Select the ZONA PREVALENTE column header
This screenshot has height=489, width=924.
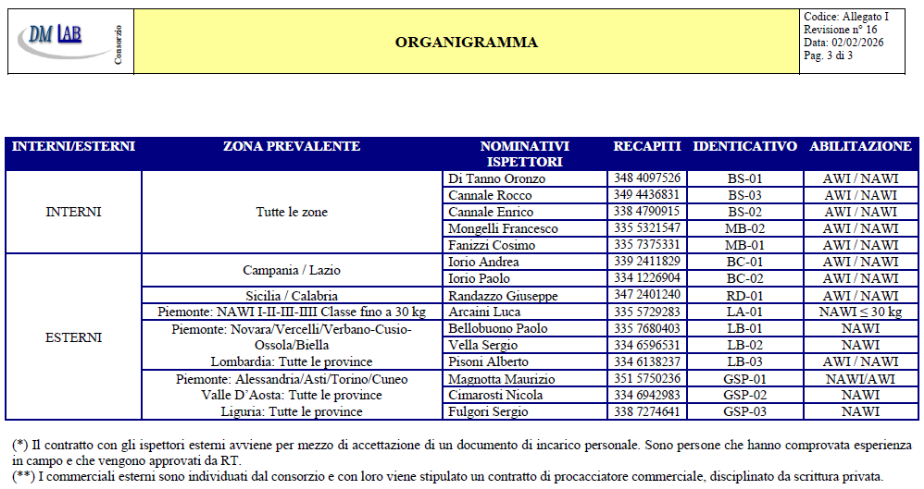pos(291,147)
